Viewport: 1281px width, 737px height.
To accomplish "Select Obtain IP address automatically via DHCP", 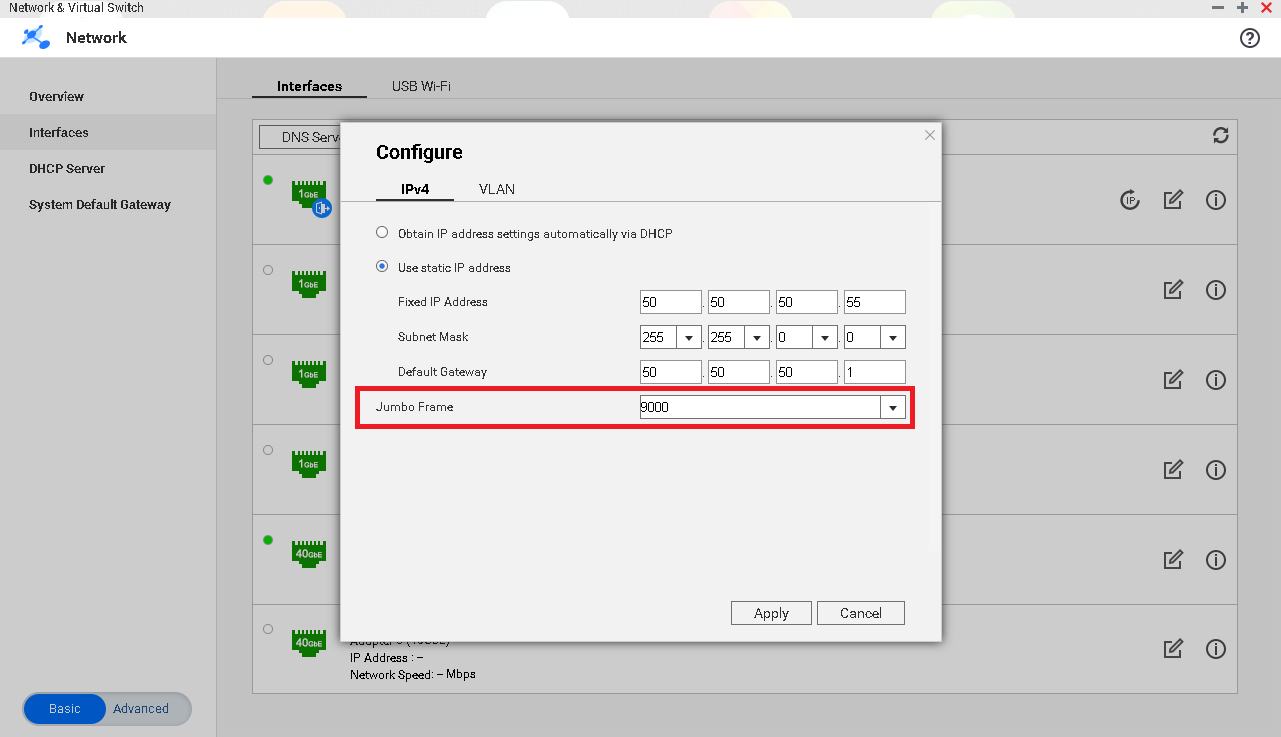I will [x=382, y=233].
